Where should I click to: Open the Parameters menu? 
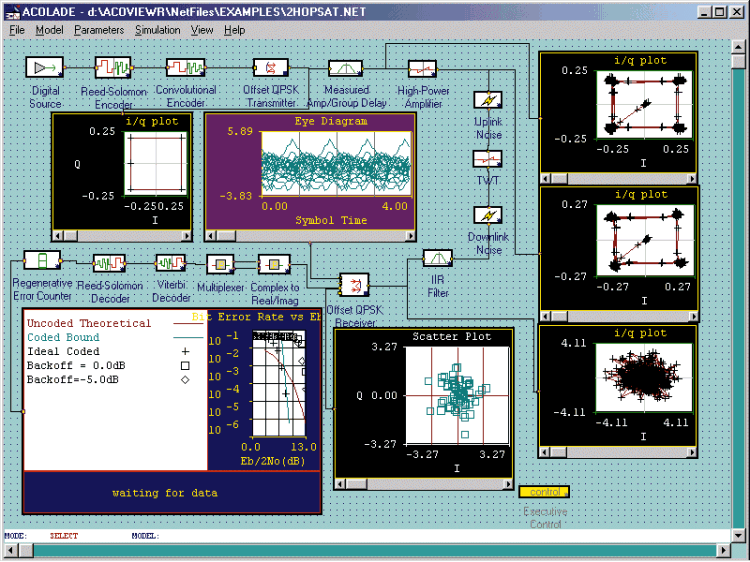coord(99,30)
